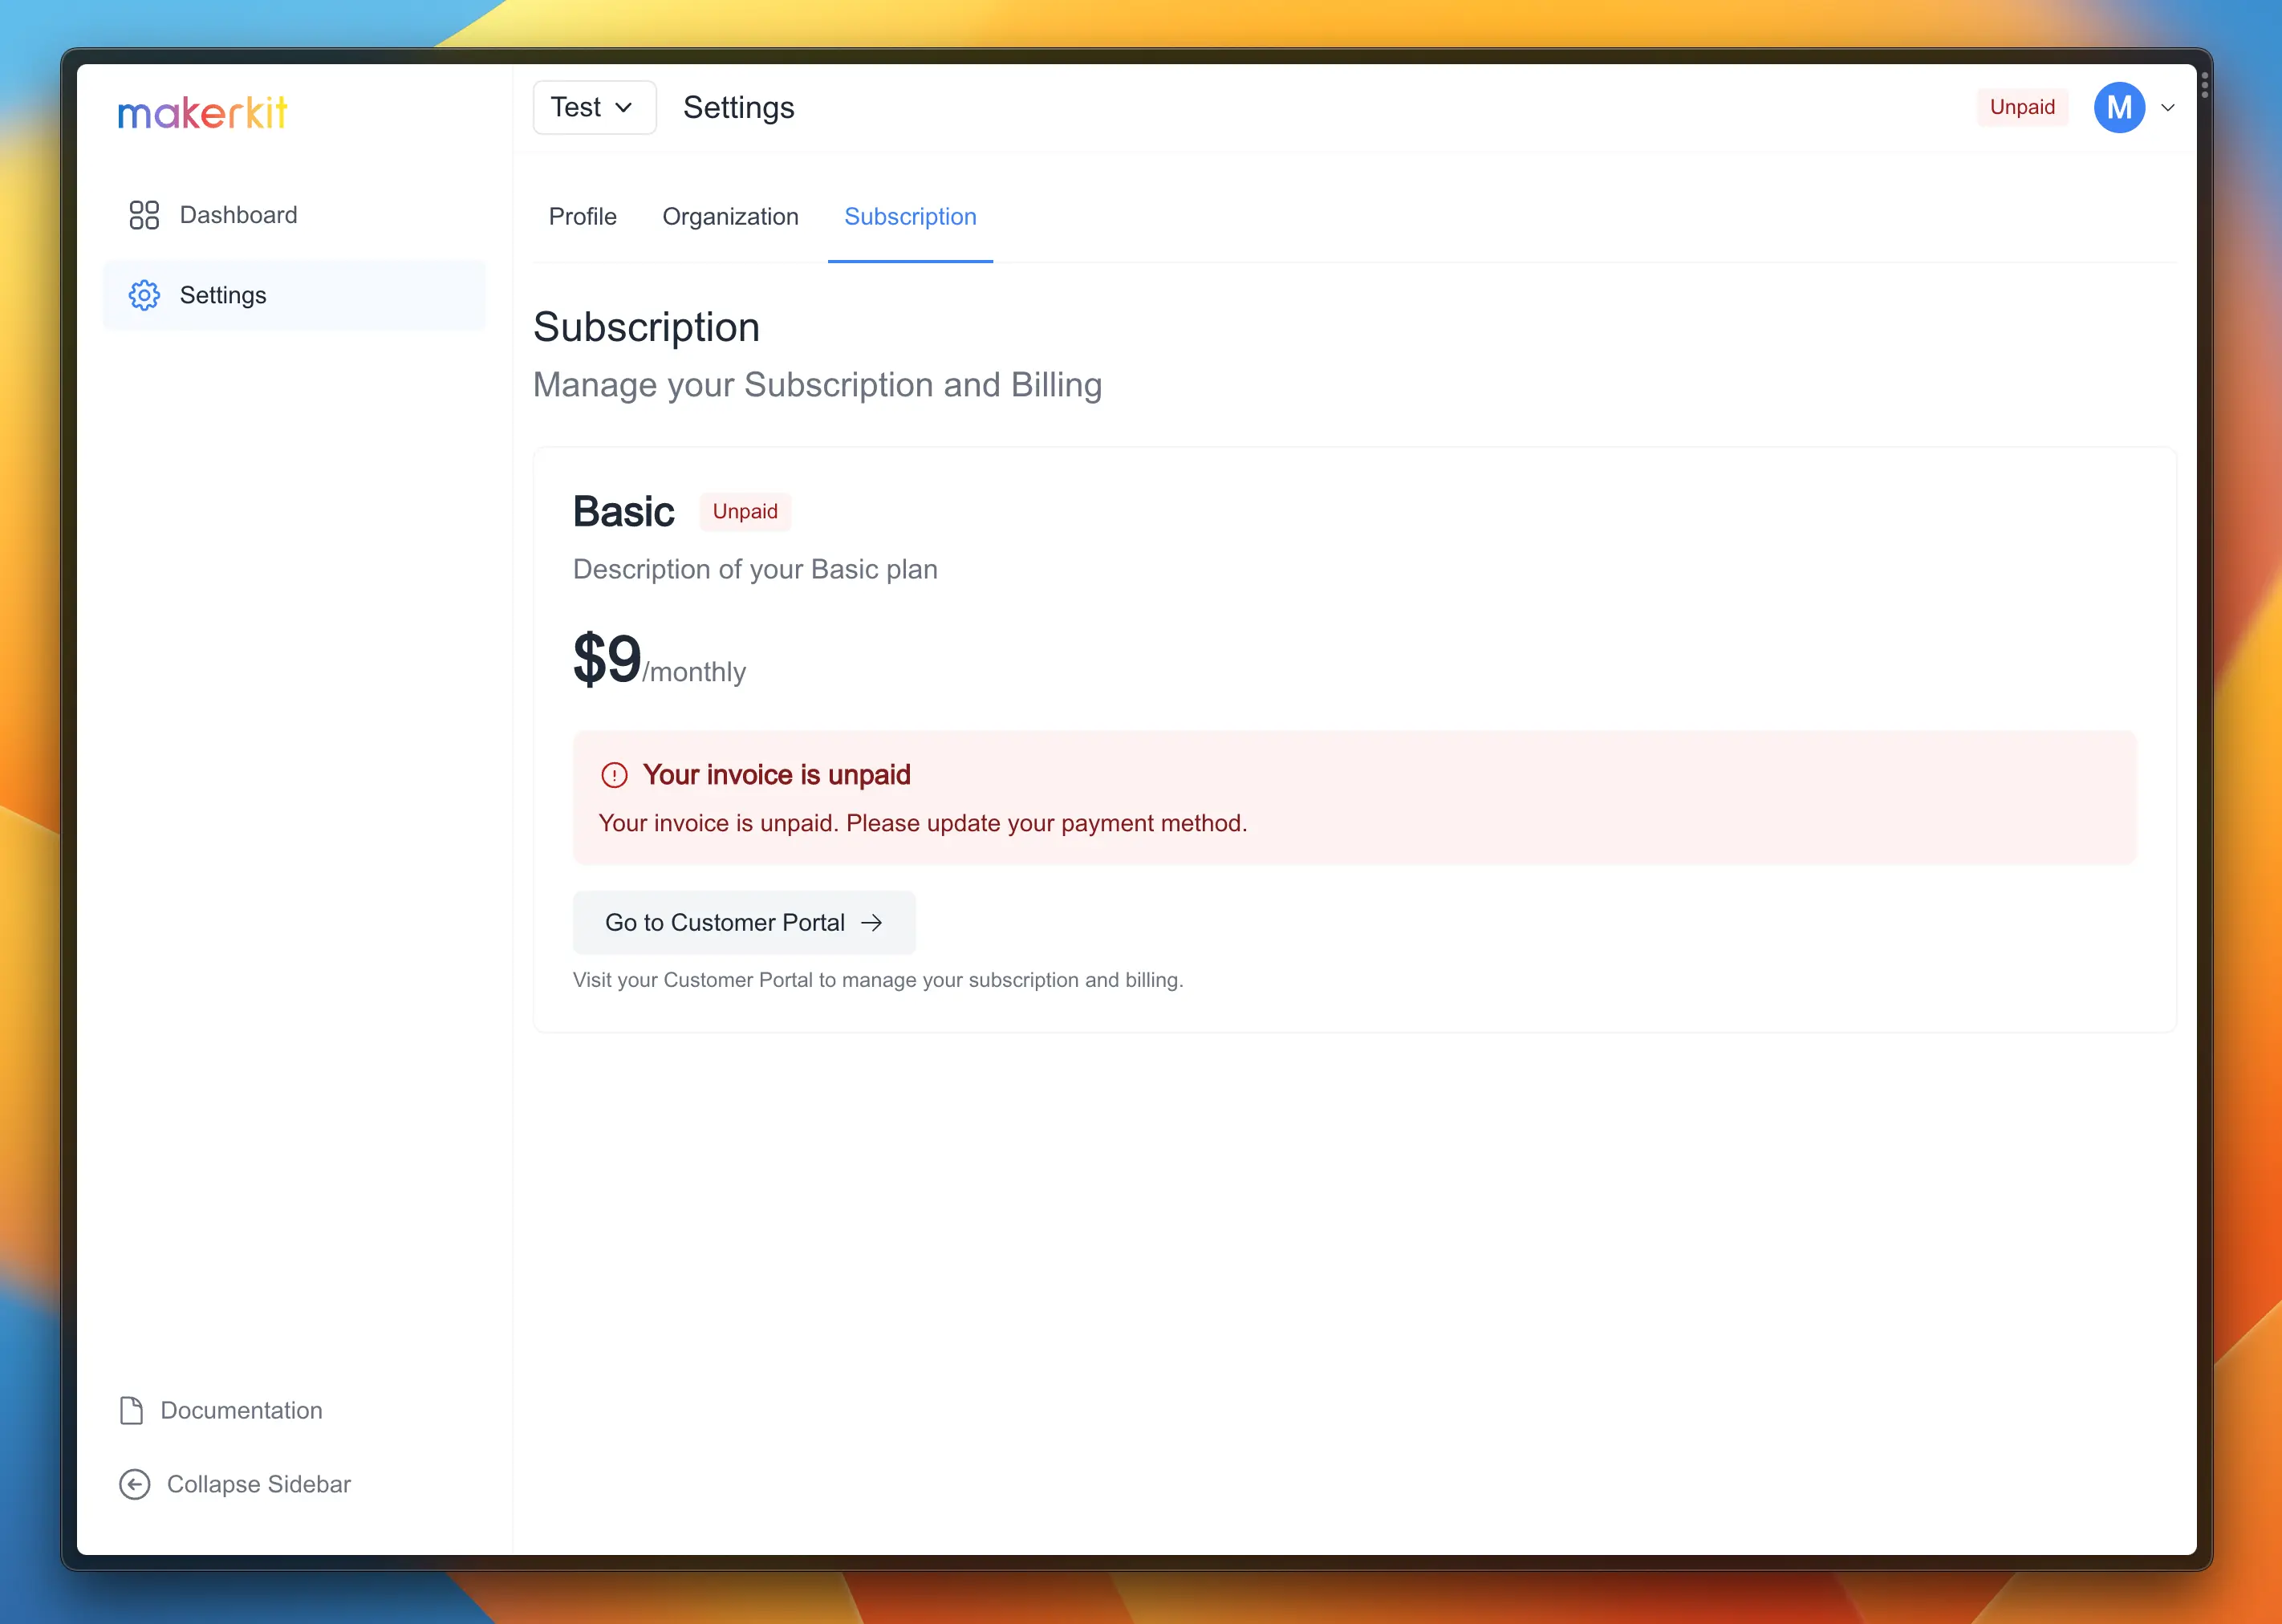Click the Settings label in sidebar
This screenshot has height=1624, width=2282.
click(x=223, y=295)
